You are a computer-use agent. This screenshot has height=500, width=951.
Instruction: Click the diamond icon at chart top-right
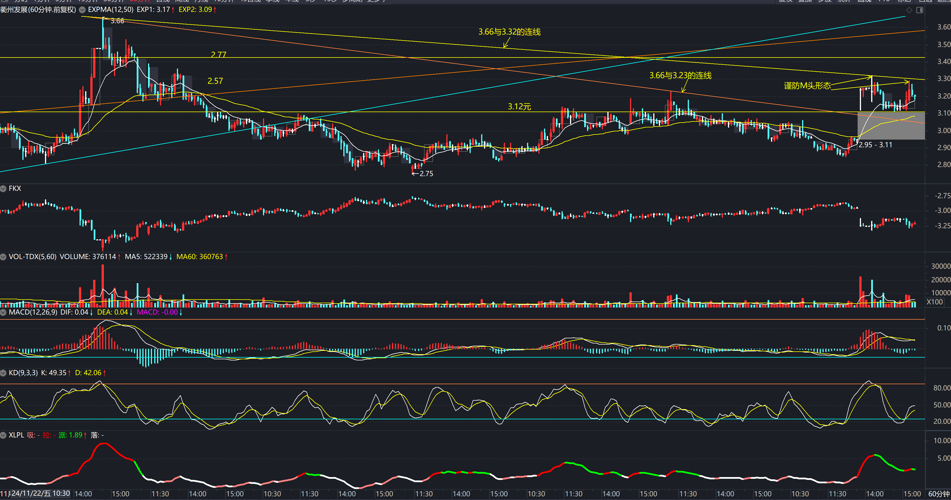point(909,10)
